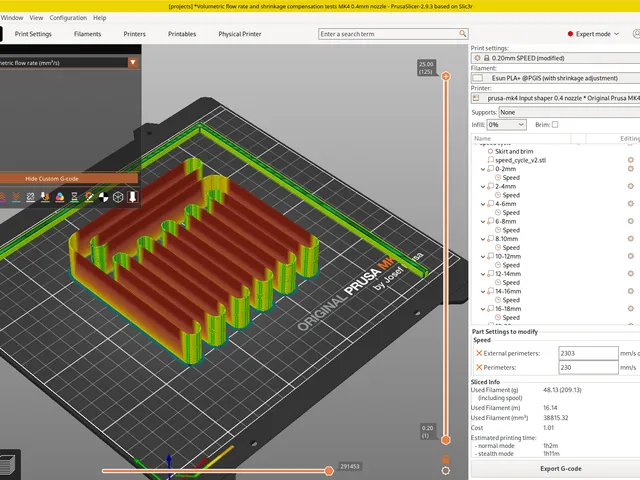Switch to the Filaments tab

(87, 34)
